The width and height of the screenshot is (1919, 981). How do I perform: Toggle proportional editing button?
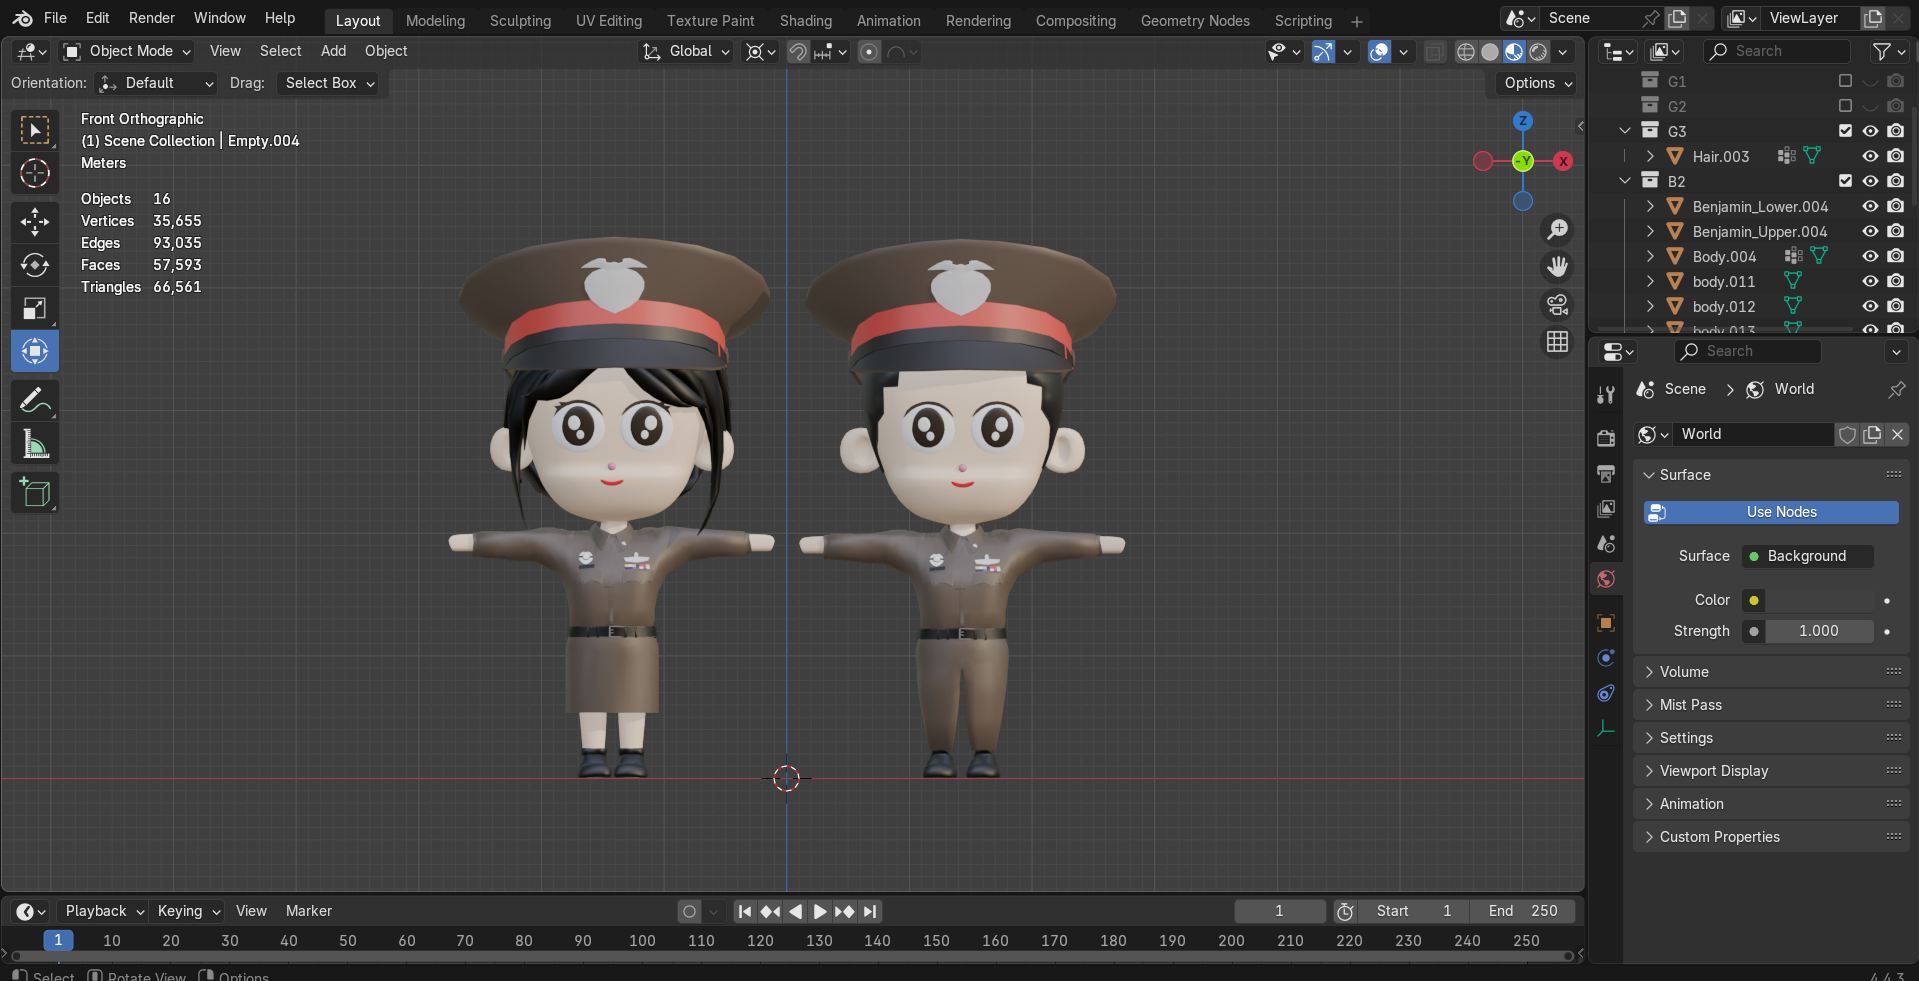click(x=869, y=52)
